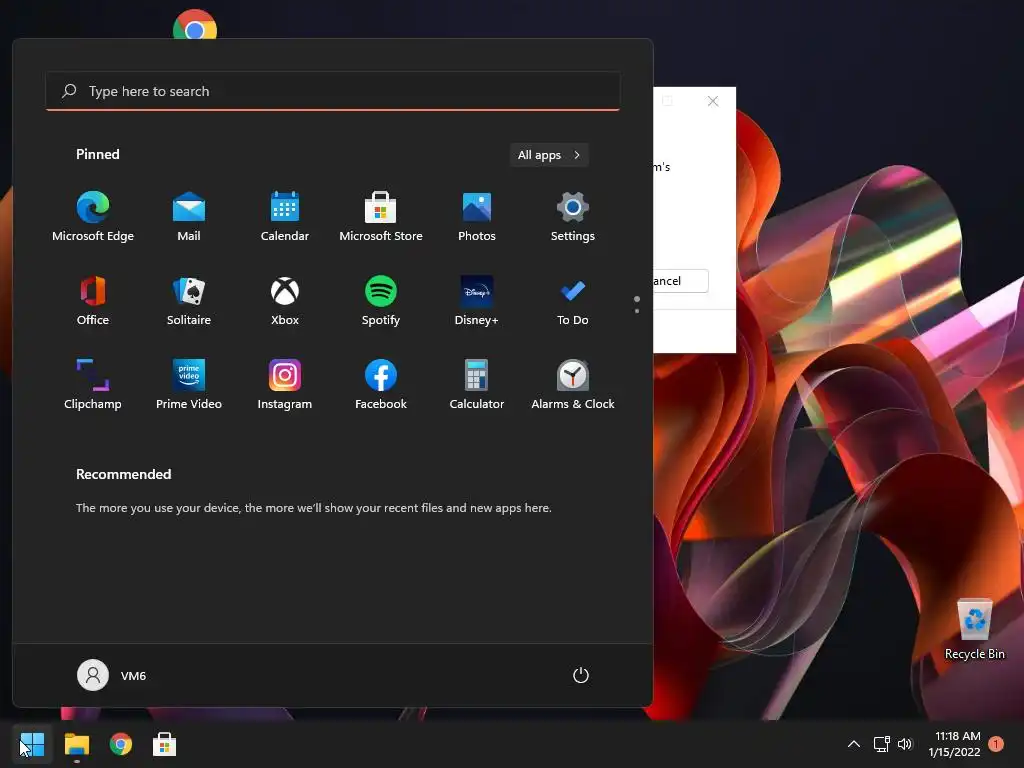Open Alarms & Clock app

pos(573,385)
